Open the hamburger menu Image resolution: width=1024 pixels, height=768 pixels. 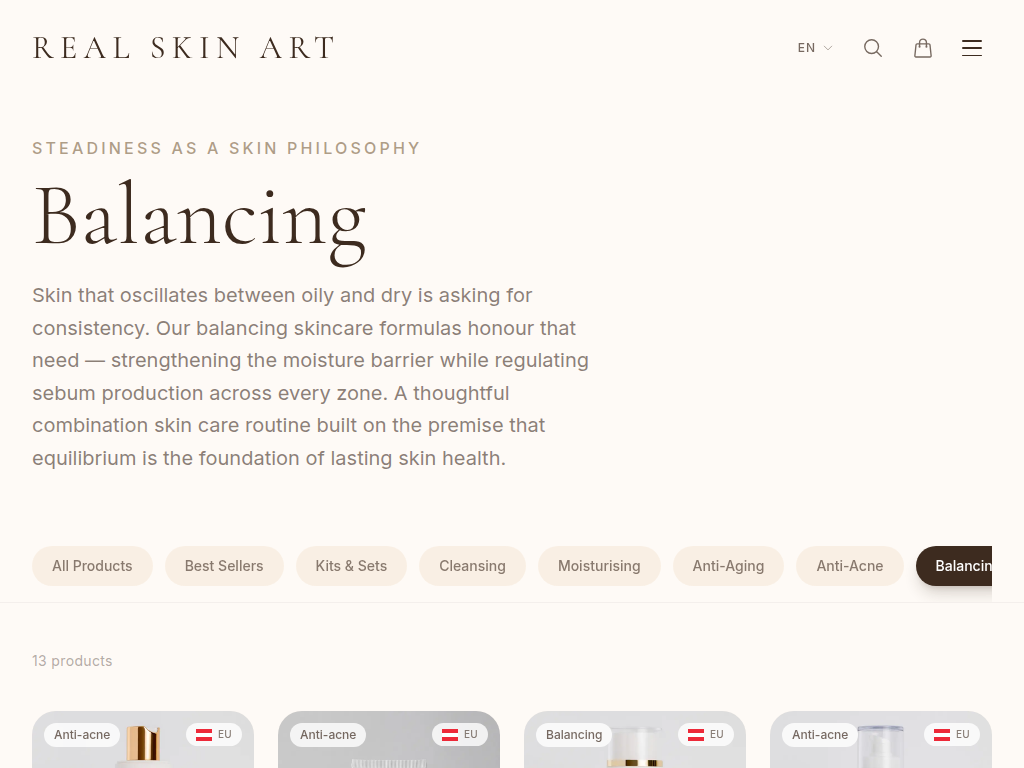click(972, 48)
